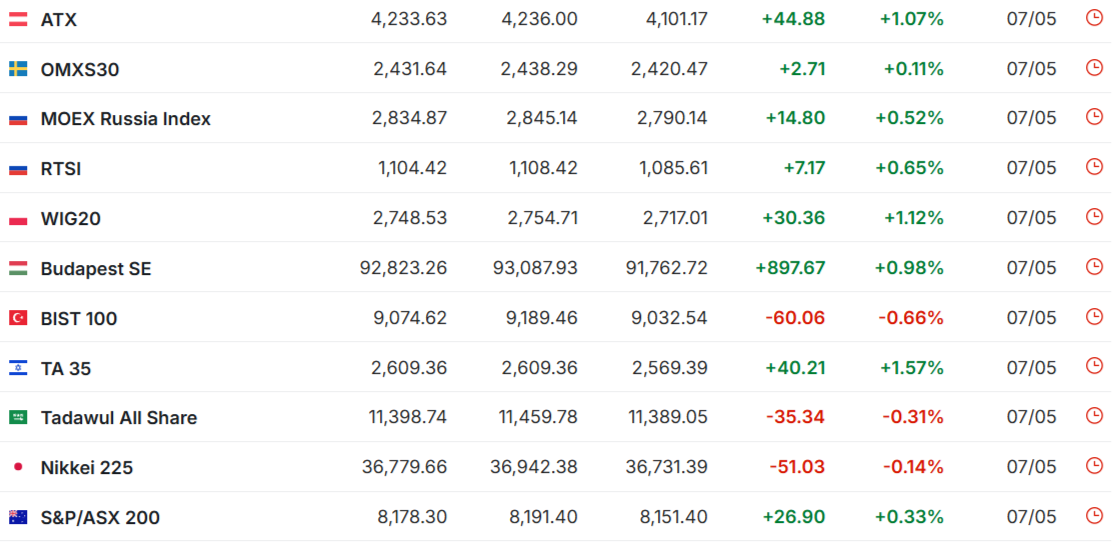Click the clock icon in RTSI row

[x=1093, y=167]
